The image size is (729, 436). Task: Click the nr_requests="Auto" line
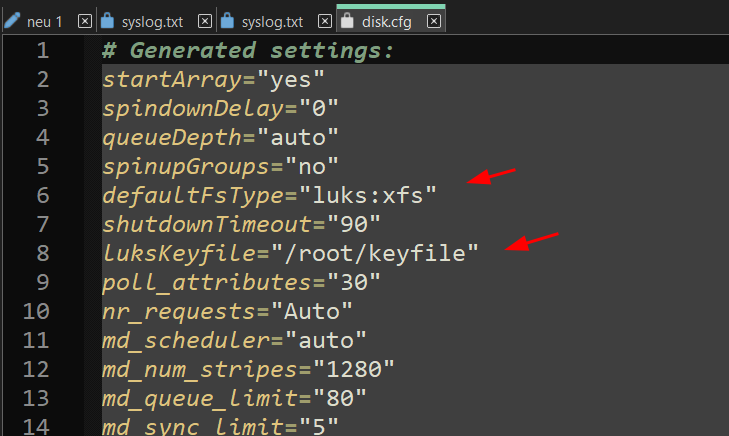pyautogui.click(x=227, y=311)
